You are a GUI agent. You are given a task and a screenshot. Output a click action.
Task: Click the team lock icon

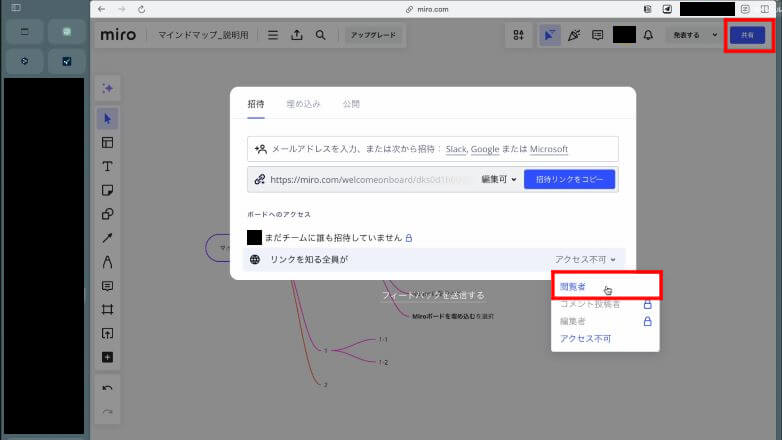[x=409, y=238]
